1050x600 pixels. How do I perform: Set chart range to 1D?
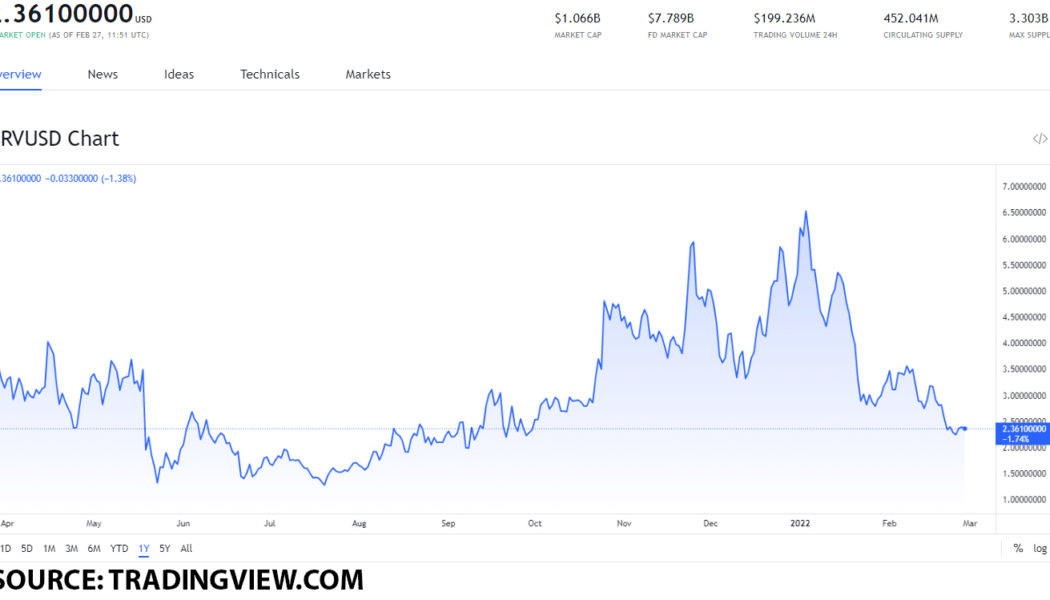(5, 548)
